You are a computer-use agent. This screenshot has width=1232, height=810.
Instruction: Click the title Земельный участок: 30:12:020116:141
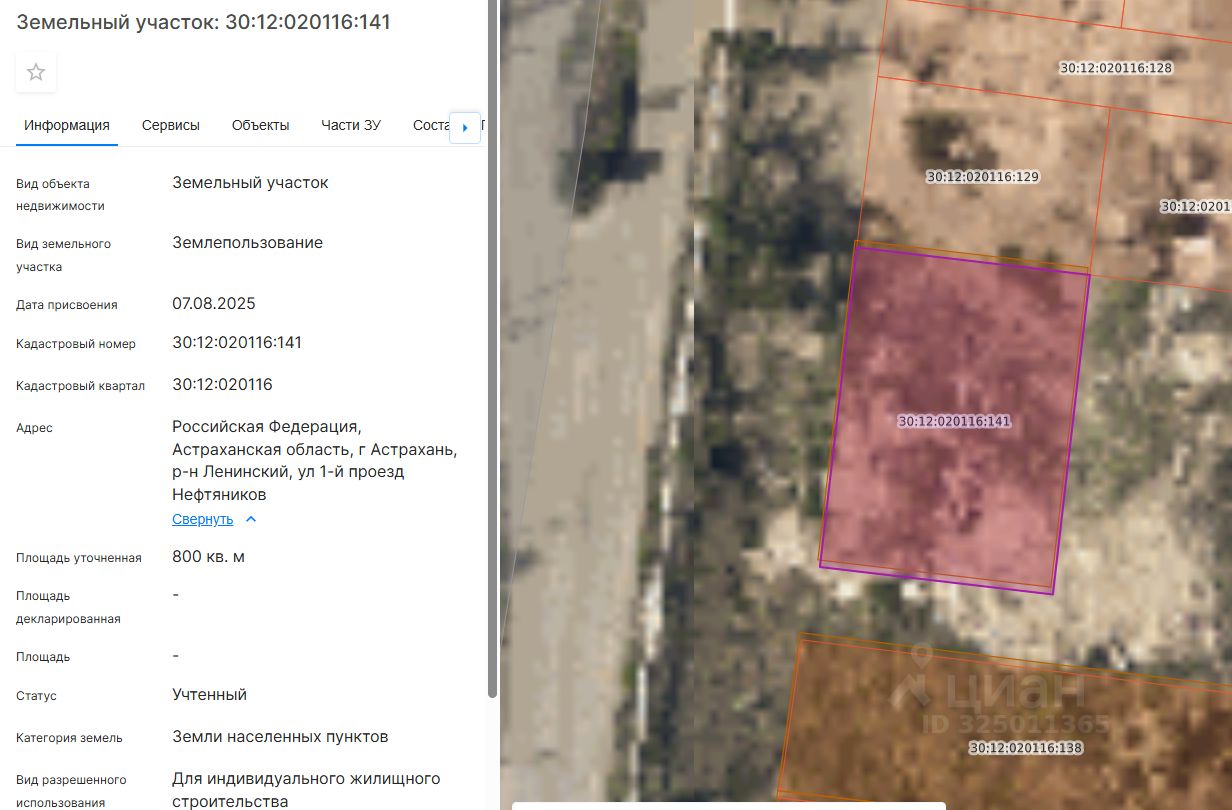tap(203, 22)
